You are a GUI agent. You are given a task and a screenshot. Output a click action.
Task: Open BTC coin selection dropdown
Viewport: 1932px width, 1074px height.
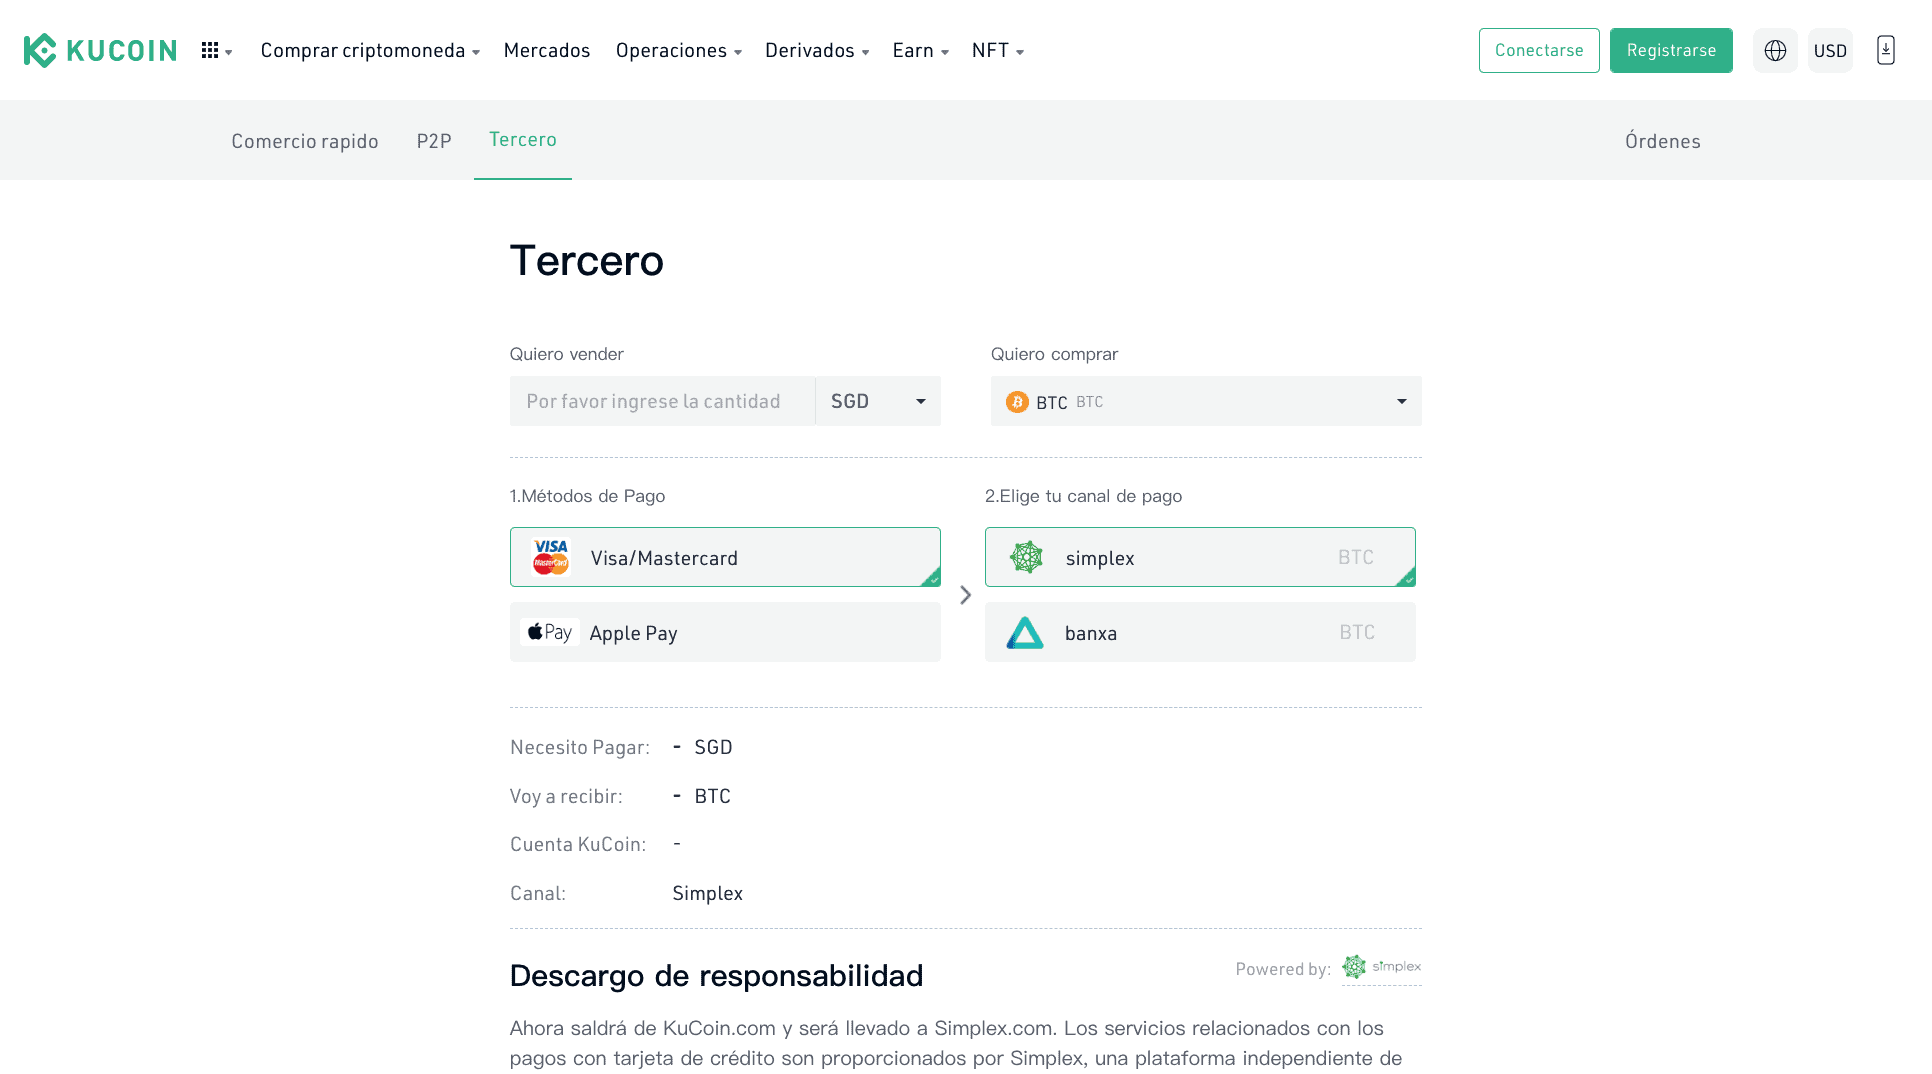click(1206, 401)
